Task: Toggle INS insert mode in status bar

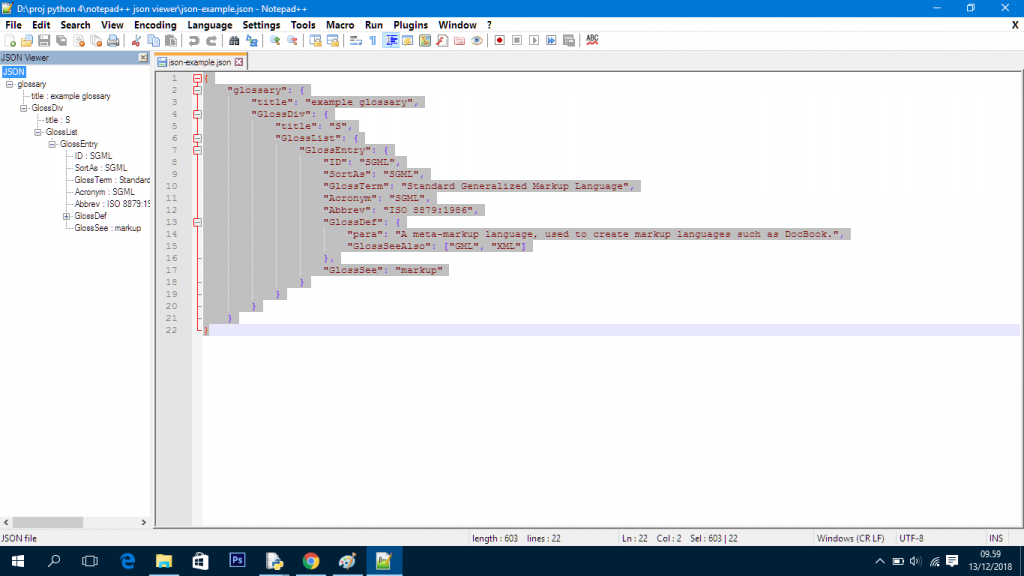Action: click(x=995, y=538)
